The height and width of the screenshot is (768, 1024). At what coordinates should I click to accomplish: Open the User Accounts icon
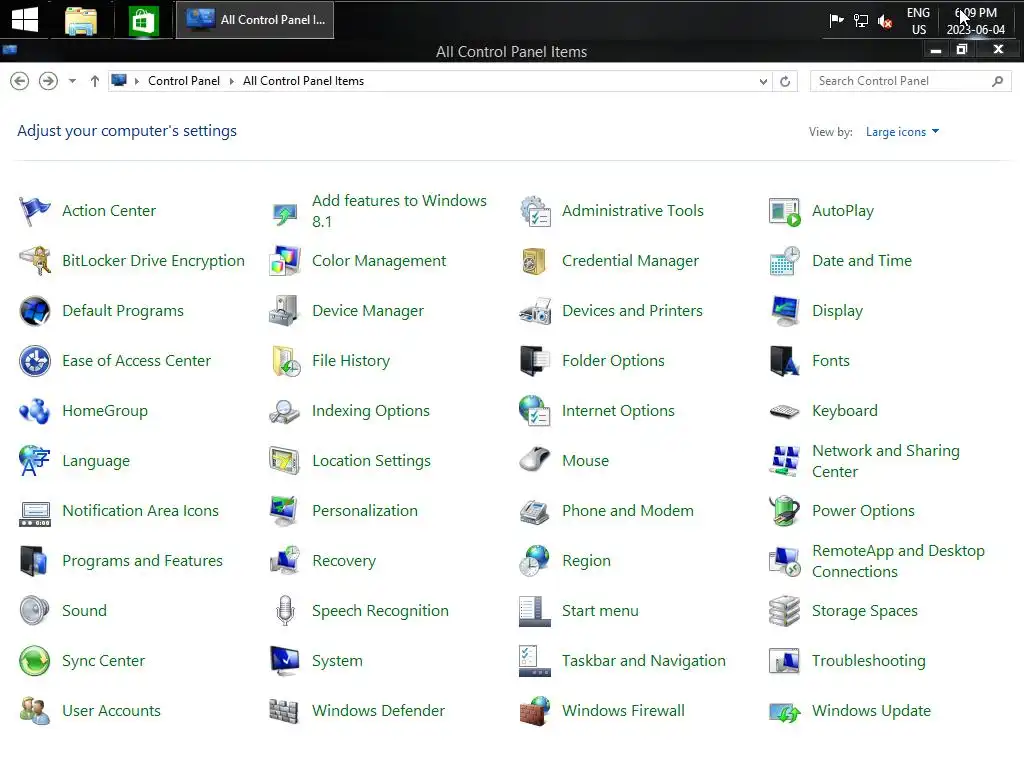(x=35, y=711)
